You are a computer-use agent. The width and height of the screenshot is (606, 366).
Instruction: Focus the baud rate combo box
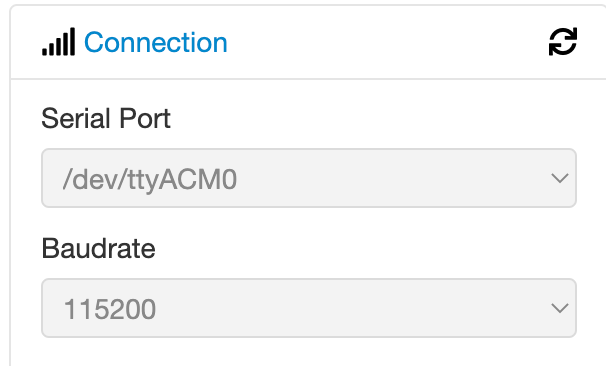point(309,308)
